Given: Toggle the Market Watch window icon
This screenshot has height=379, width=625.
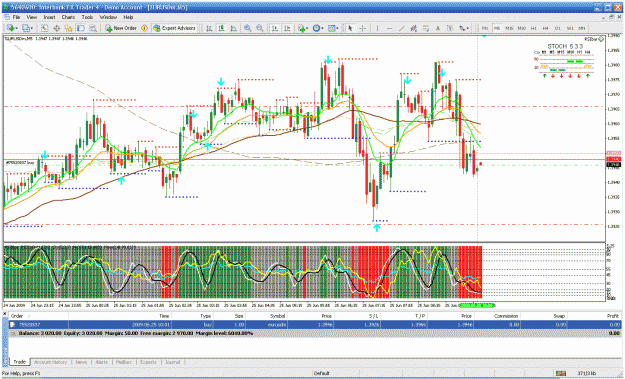Looking at the screenshot, I should click(44, 28).
